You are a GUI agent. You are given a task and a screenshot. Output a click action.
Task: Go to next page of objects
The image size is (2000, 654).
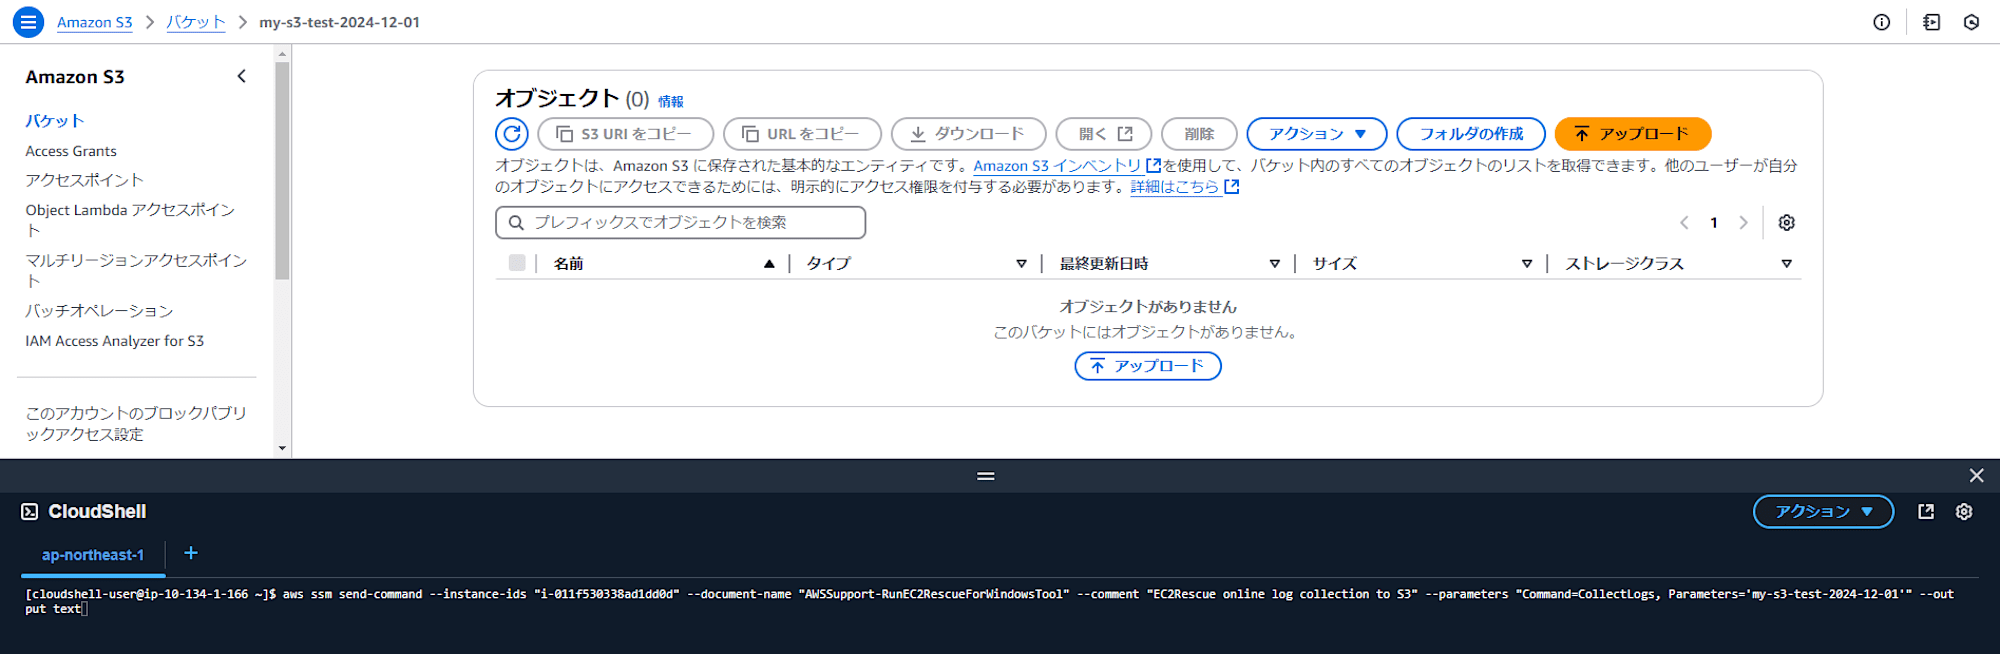tap(1743, 223)
